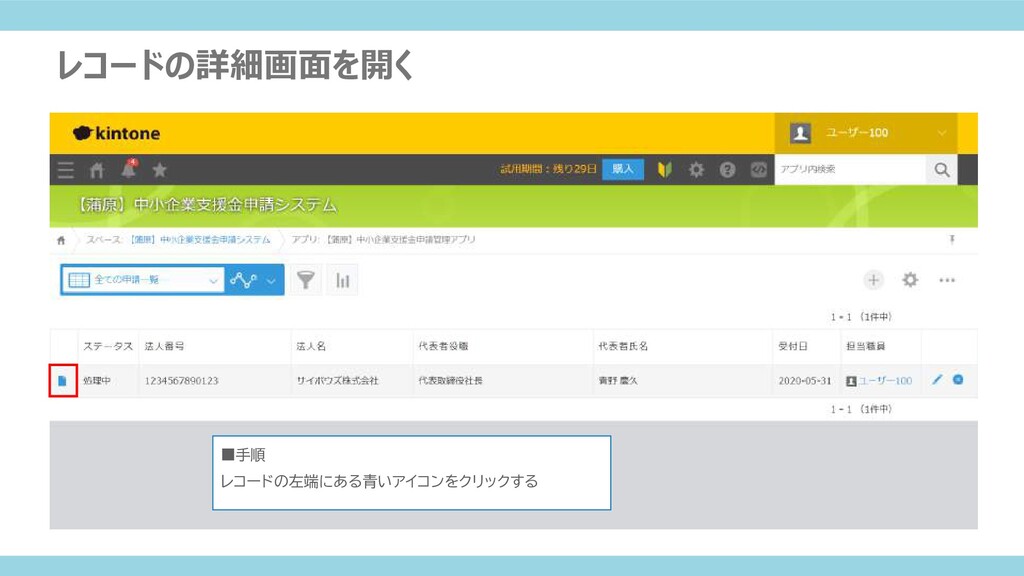Click the 2020-05-31 date cell

805,381
